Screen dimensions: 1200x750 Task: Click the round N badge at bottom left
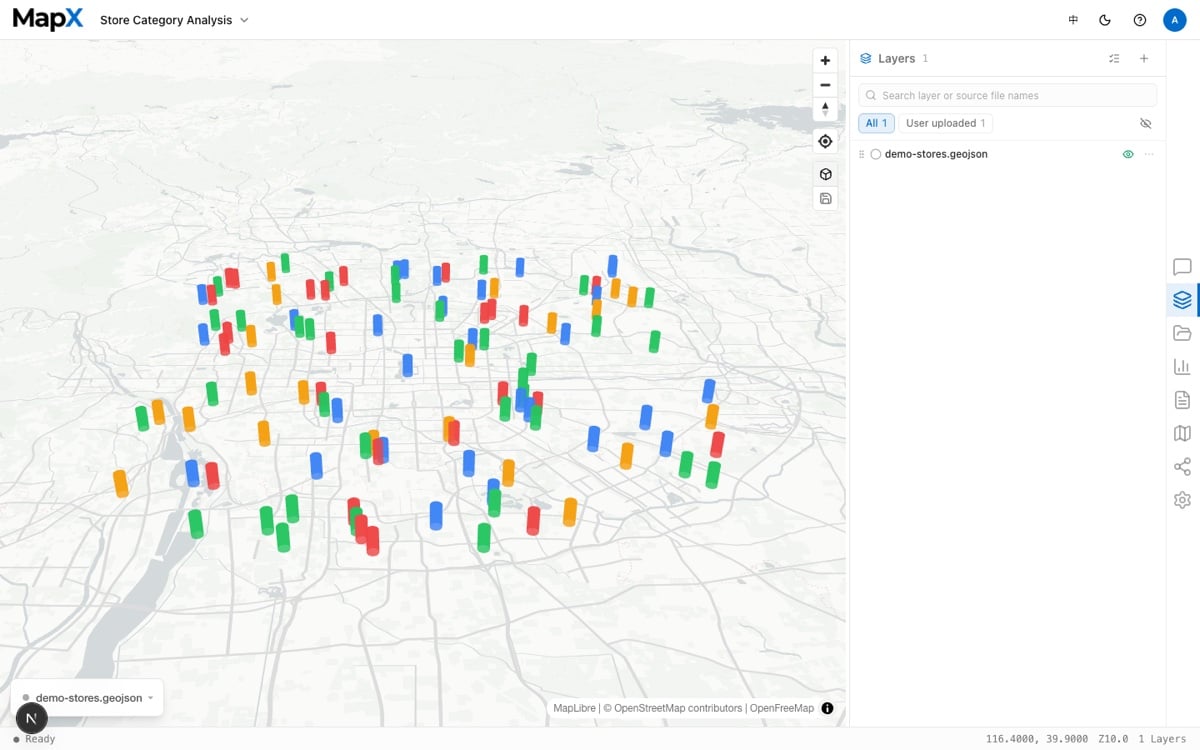click(32, 717)
